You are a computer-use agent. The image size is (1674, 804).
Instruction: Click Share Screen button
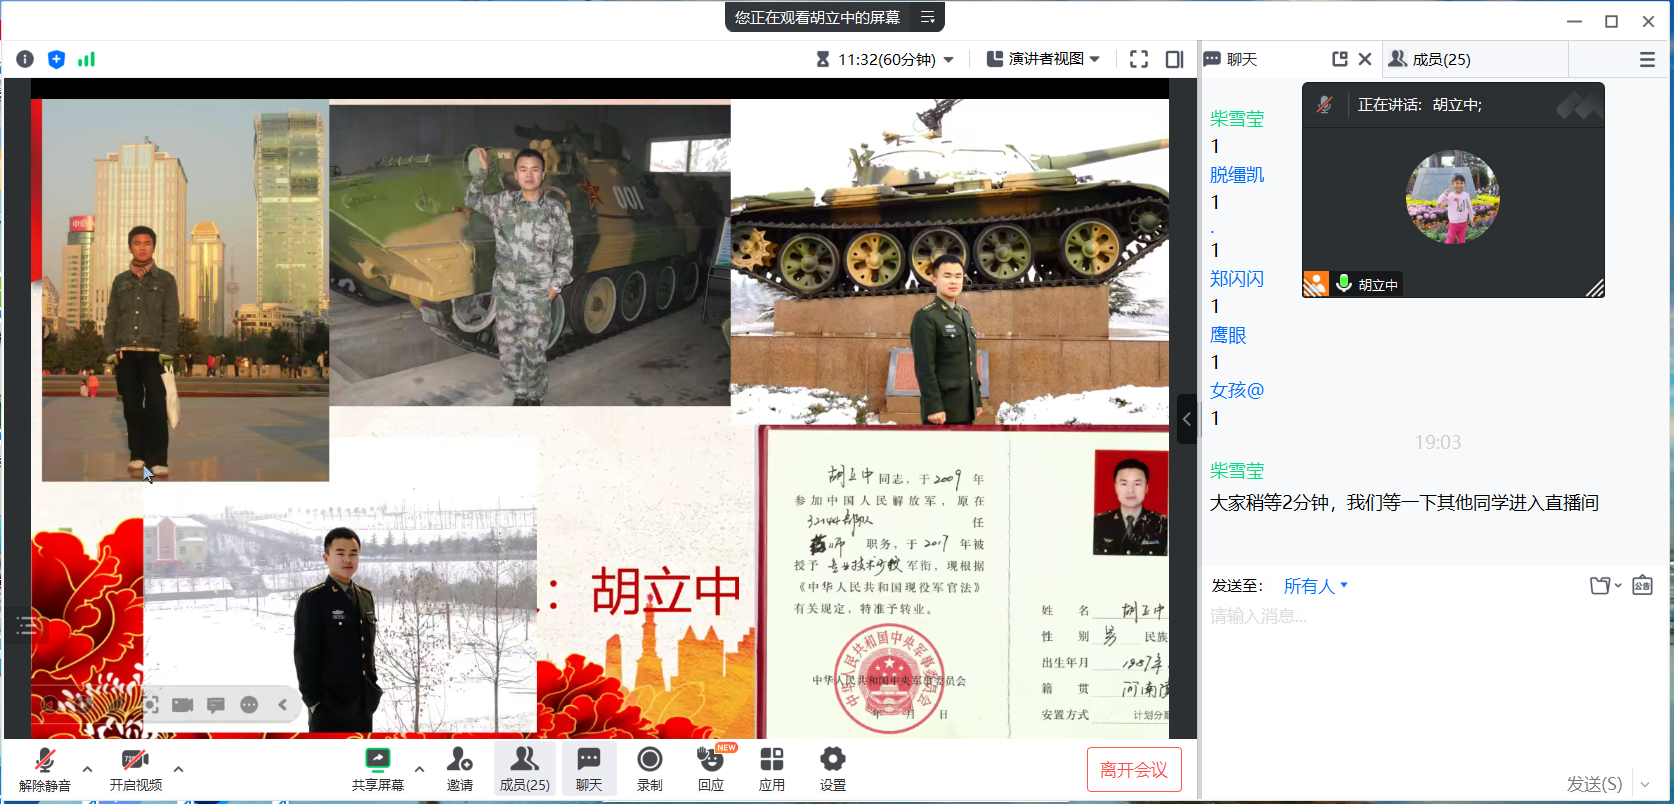377,768
